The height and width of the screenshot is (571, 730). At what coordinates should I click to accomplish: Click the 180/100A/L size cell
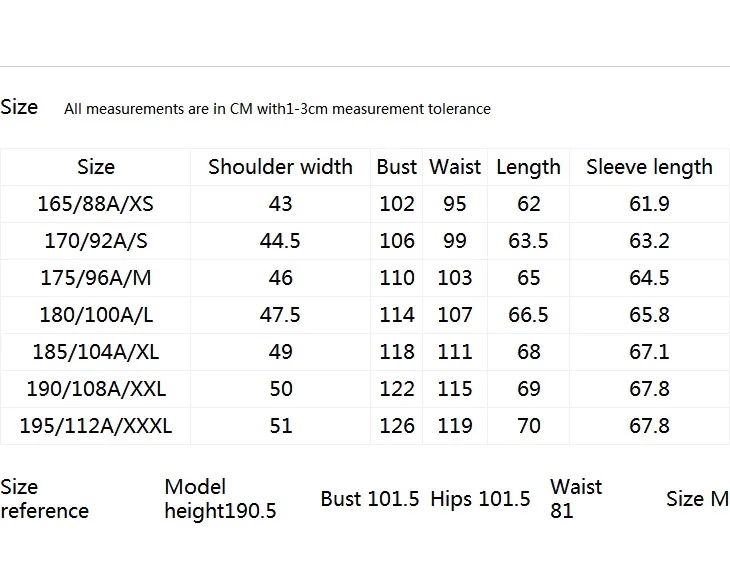click(x=95, y=315)
